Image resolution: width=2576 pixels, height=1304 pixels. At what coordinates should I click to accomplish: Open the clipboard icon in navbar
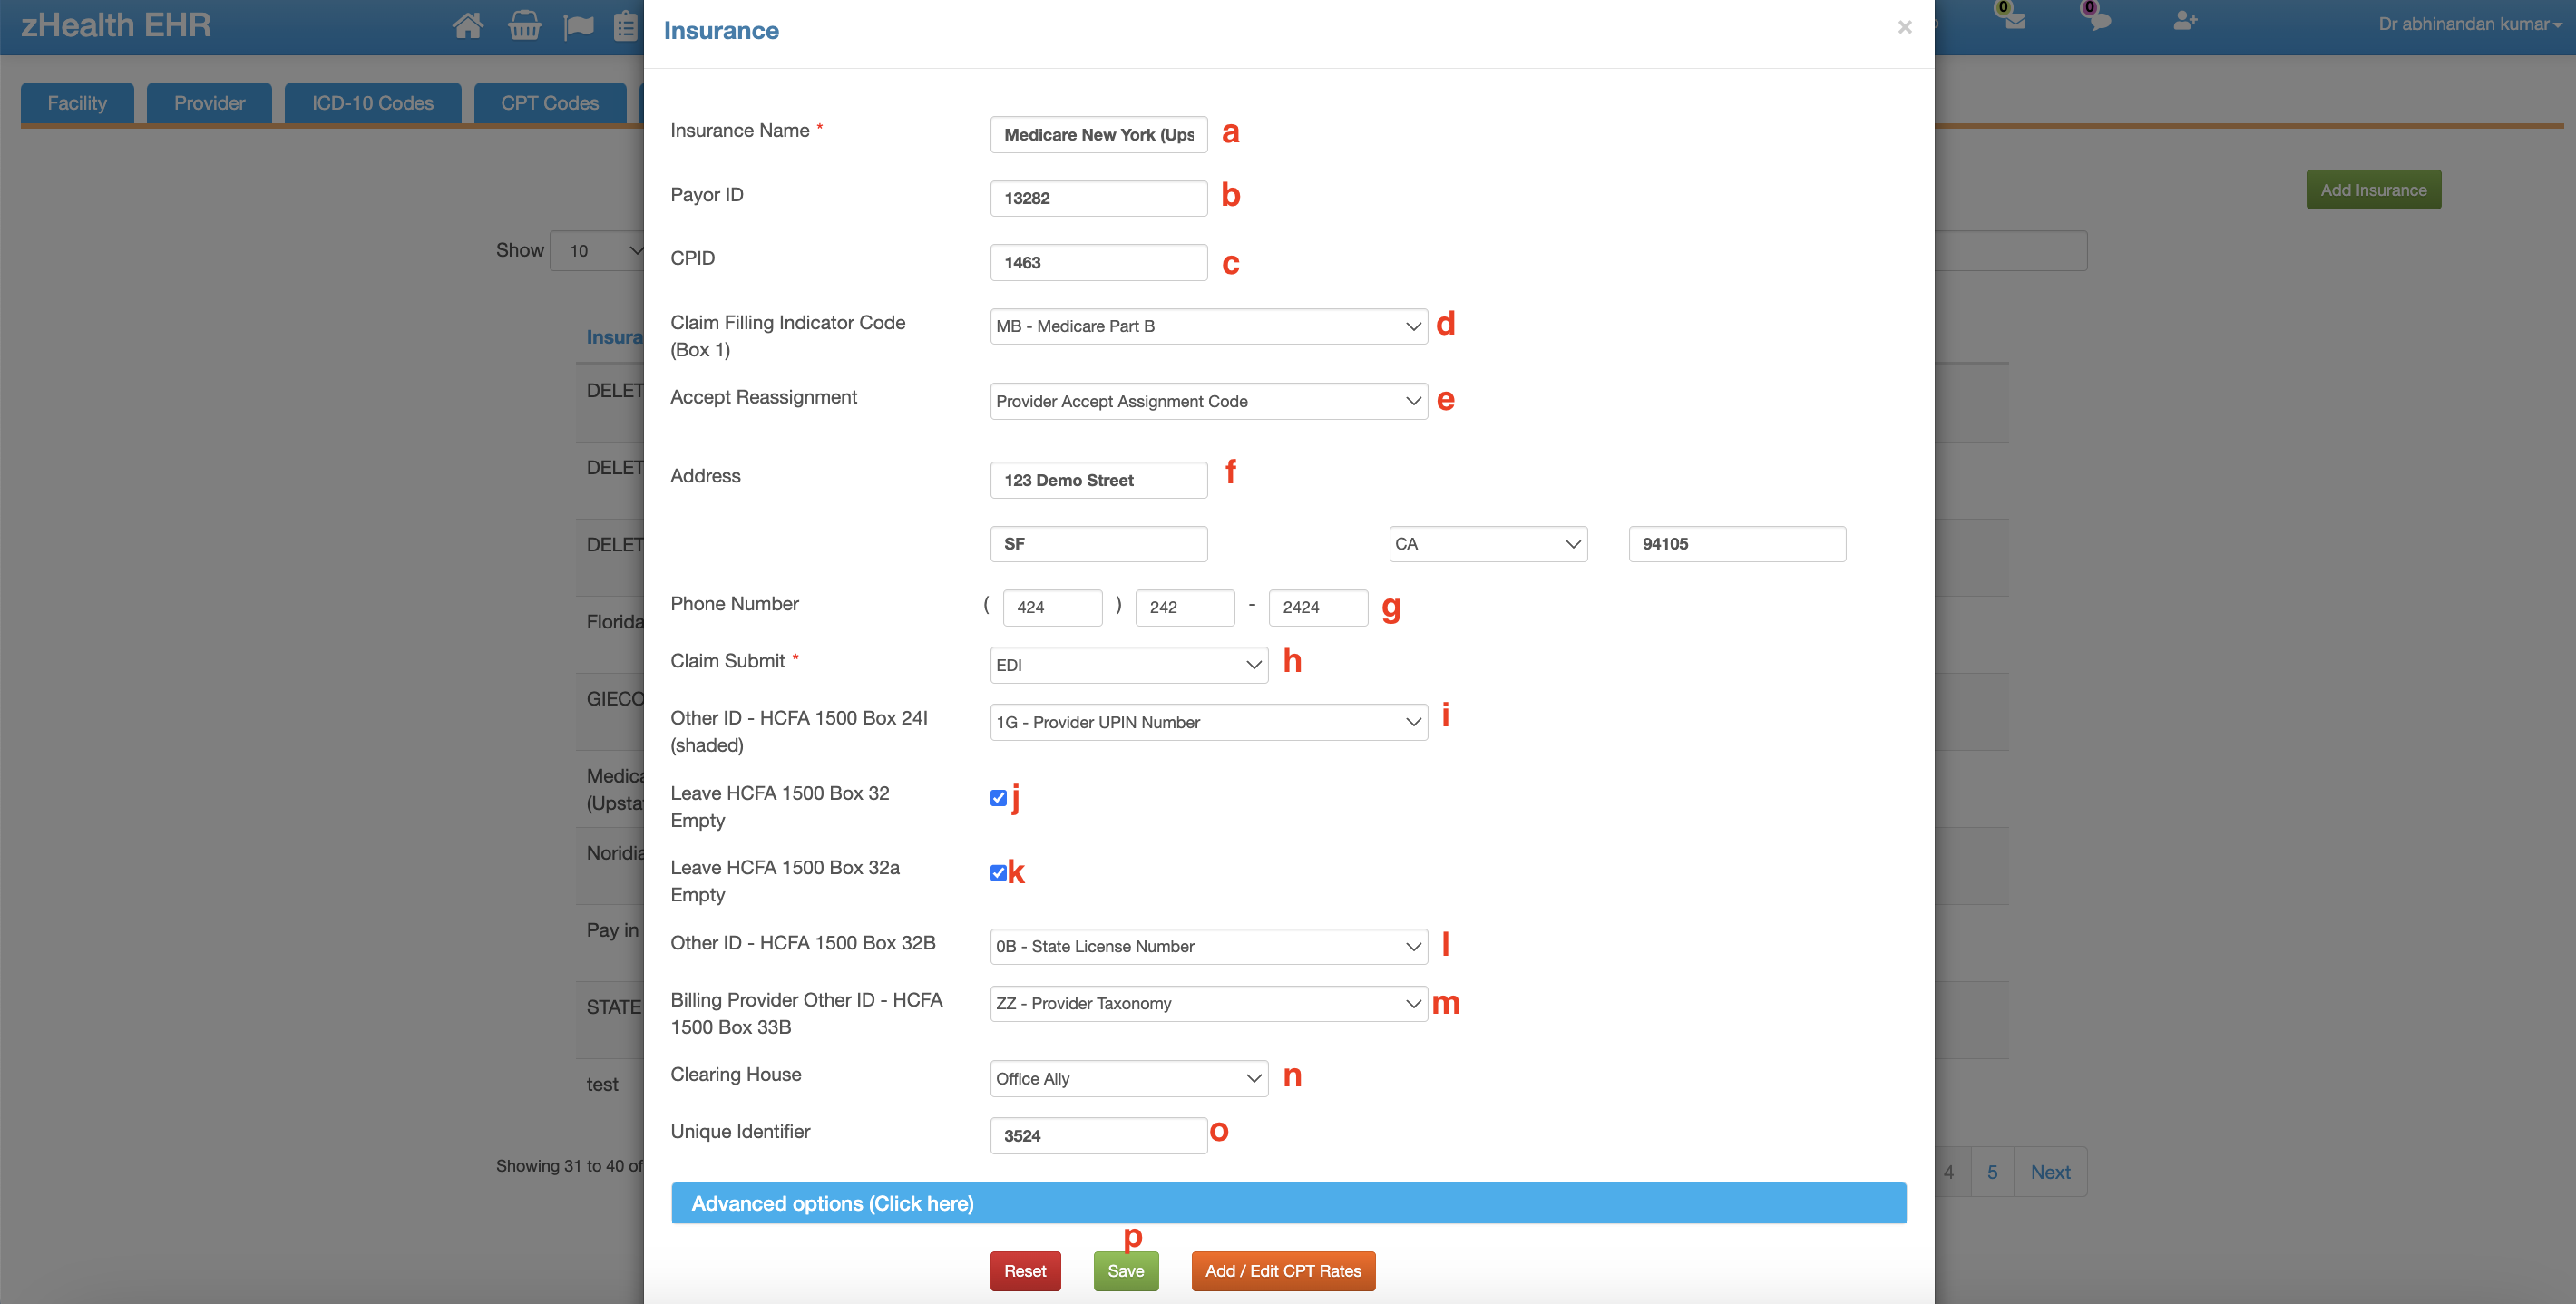coord(626,25)
